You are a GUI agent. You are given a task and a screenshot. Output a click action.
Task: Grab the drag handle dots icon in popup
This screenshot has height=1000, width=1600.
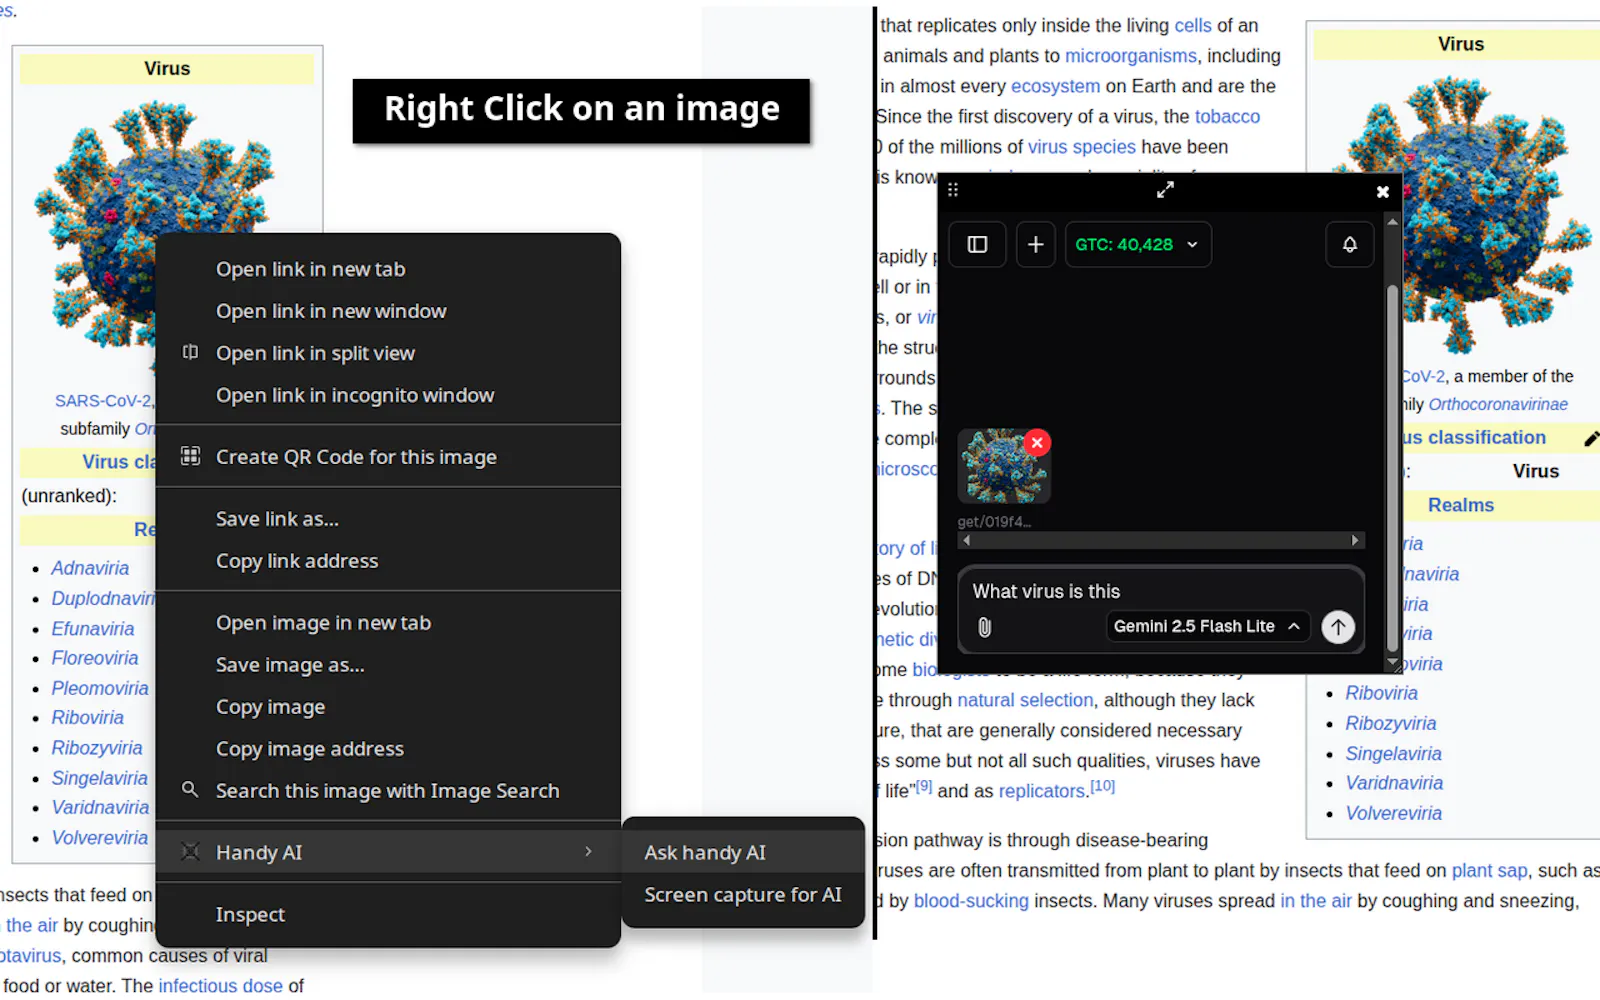pos(953,190)
